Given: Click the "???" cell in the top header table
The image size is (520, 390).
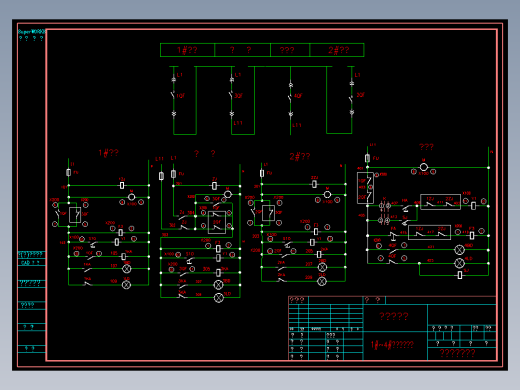Looking at the screenshot, I should coord(290,50).
